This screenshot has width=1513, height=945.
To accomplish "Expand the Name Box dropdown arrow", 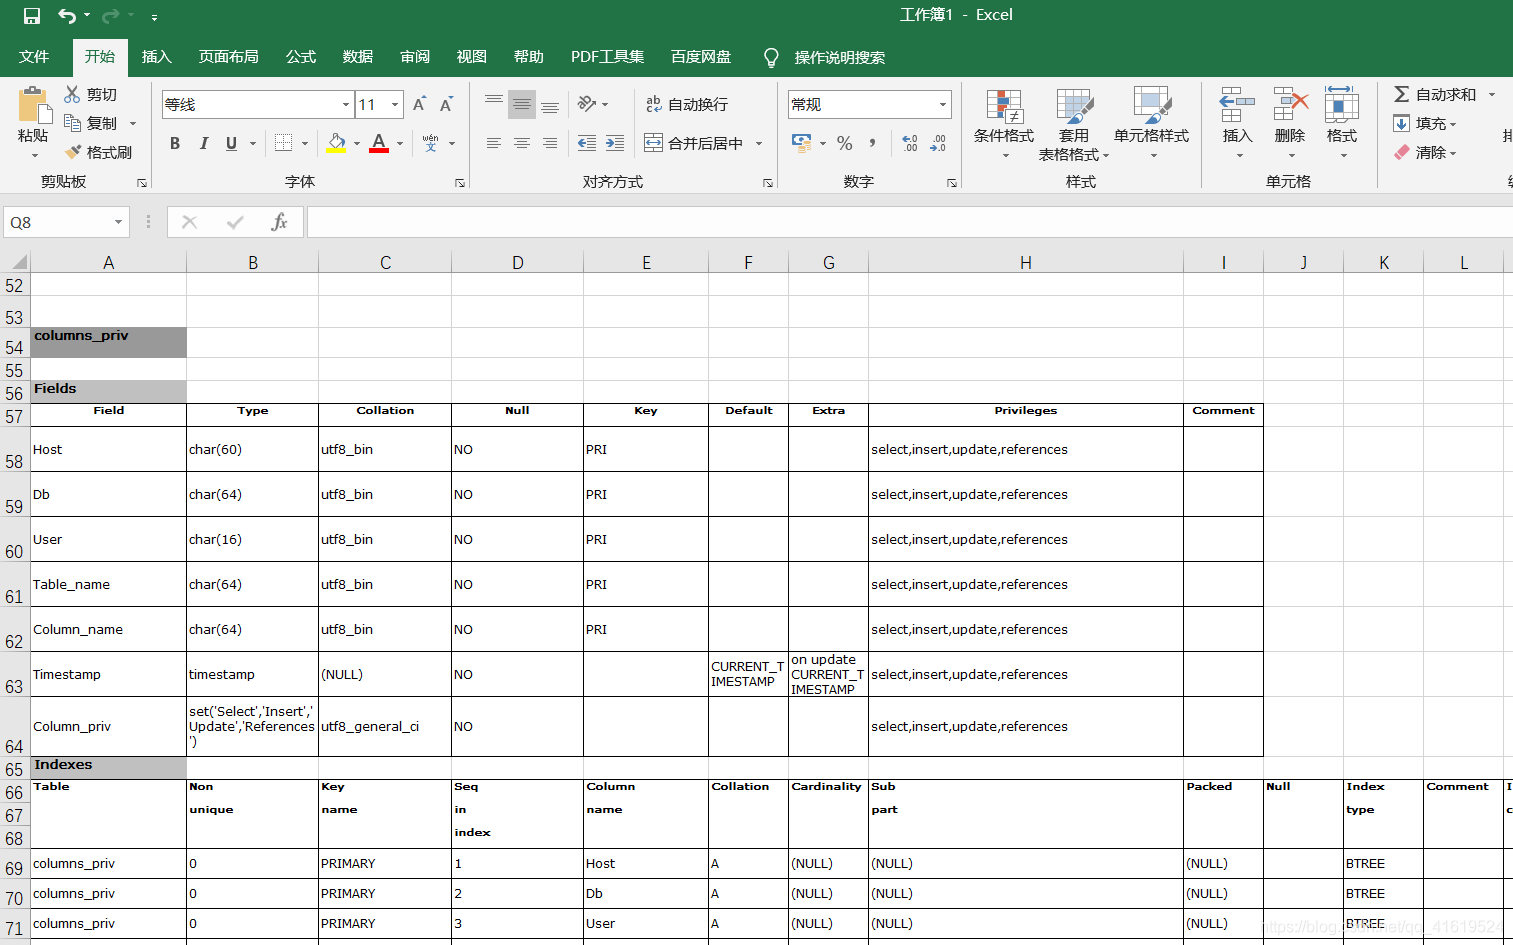I will click(118, 222).
